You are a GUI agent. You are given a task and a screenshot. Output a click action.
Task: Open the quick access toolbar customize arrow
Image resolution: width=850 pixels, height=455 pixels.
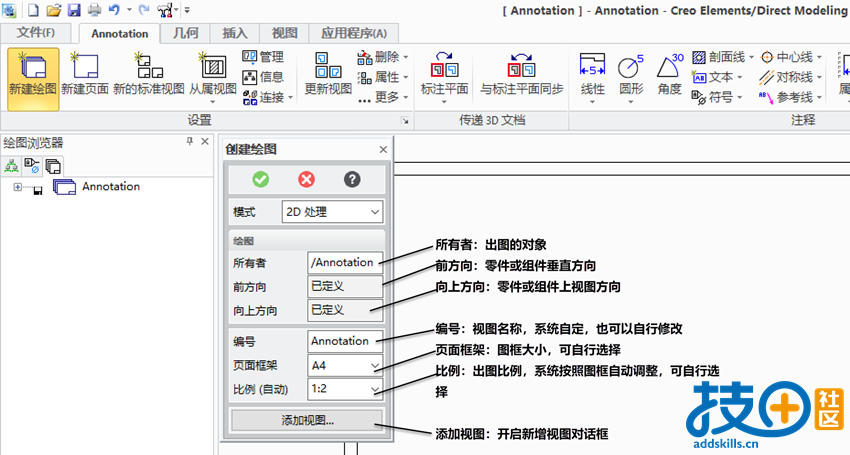pyautogui.click(x=187, y=10)
